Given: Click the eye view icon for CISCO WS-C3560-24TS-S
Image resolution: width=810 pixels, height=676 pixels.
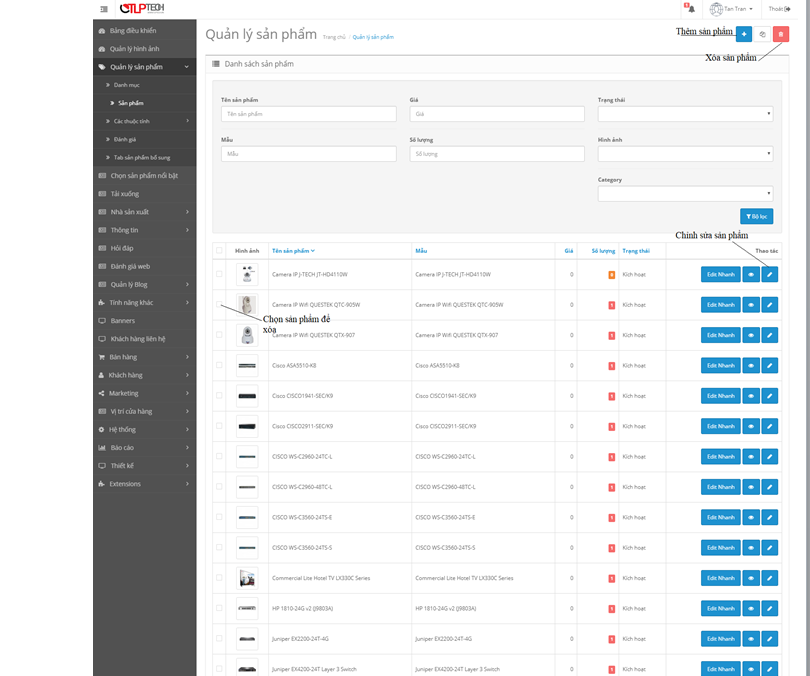Looking at the screenshot, I should 751,547.
